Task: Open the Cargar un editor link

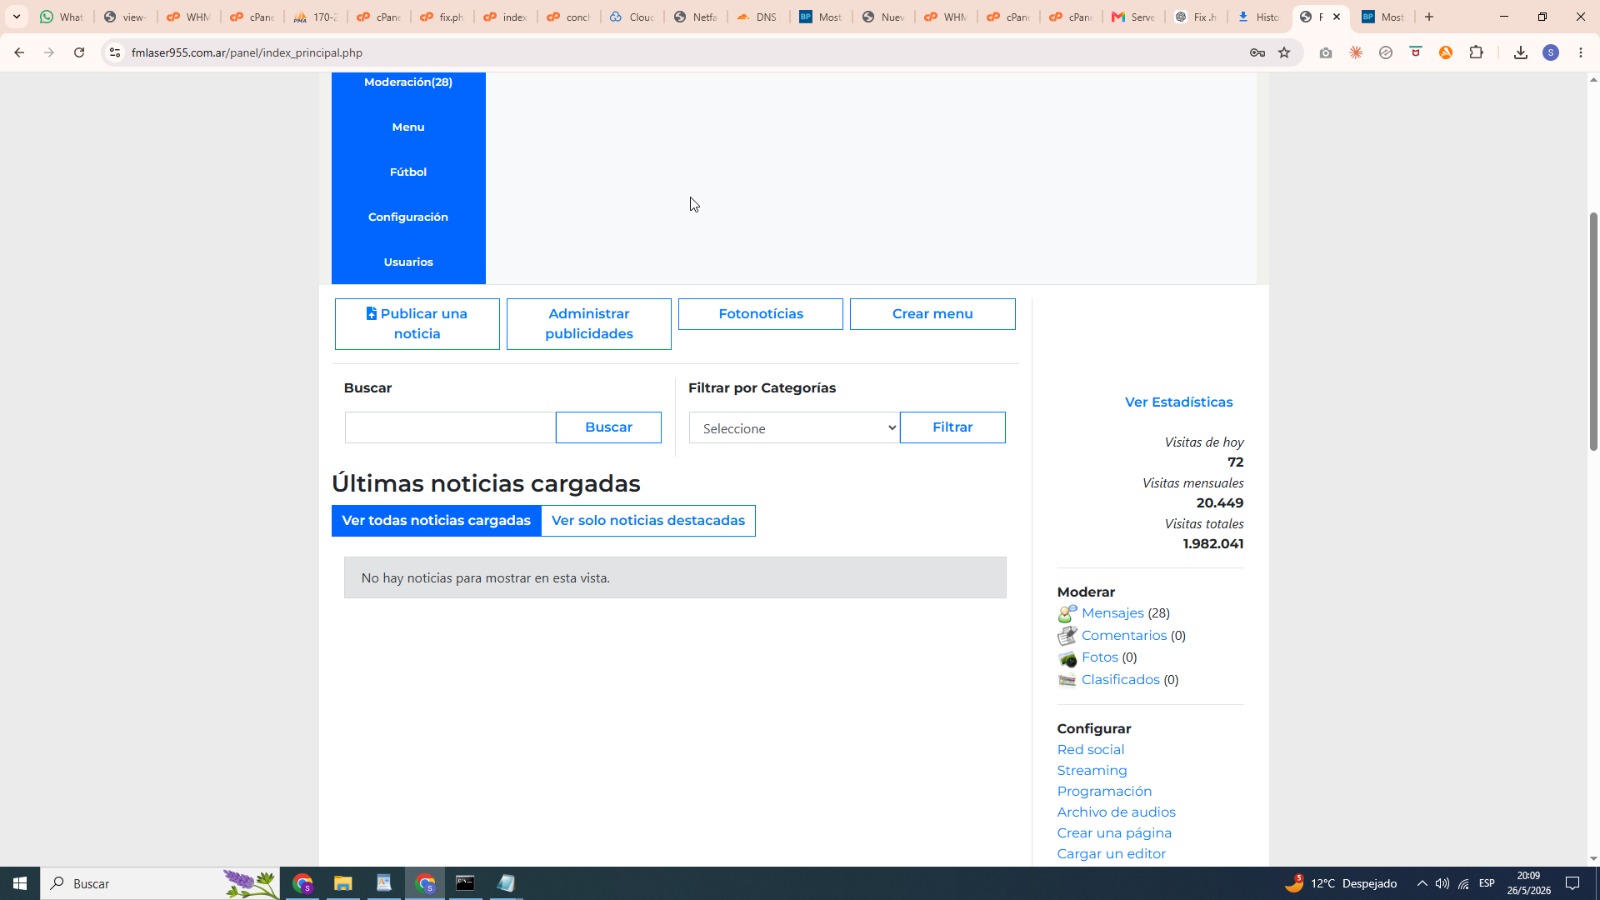Action: click(1111, 854)
